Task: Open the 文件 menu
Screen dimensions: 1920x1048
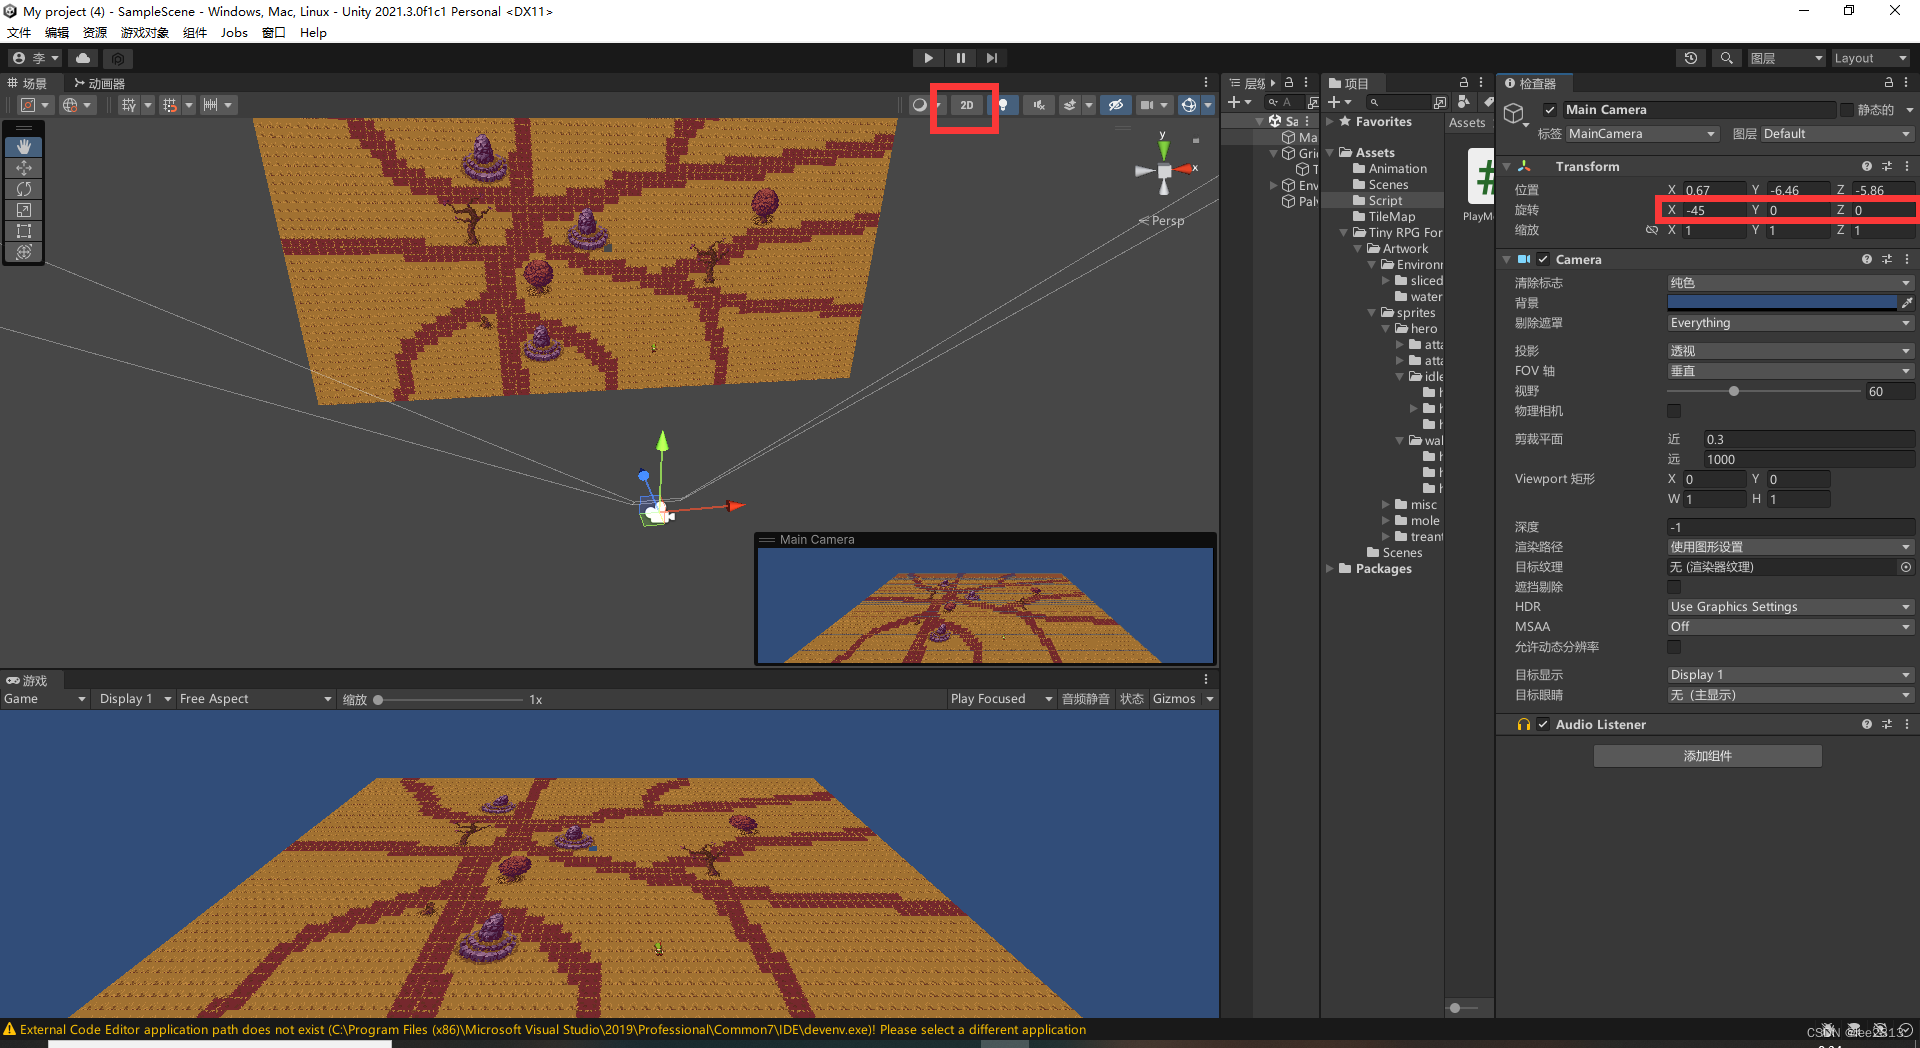Action: point(19,32)
